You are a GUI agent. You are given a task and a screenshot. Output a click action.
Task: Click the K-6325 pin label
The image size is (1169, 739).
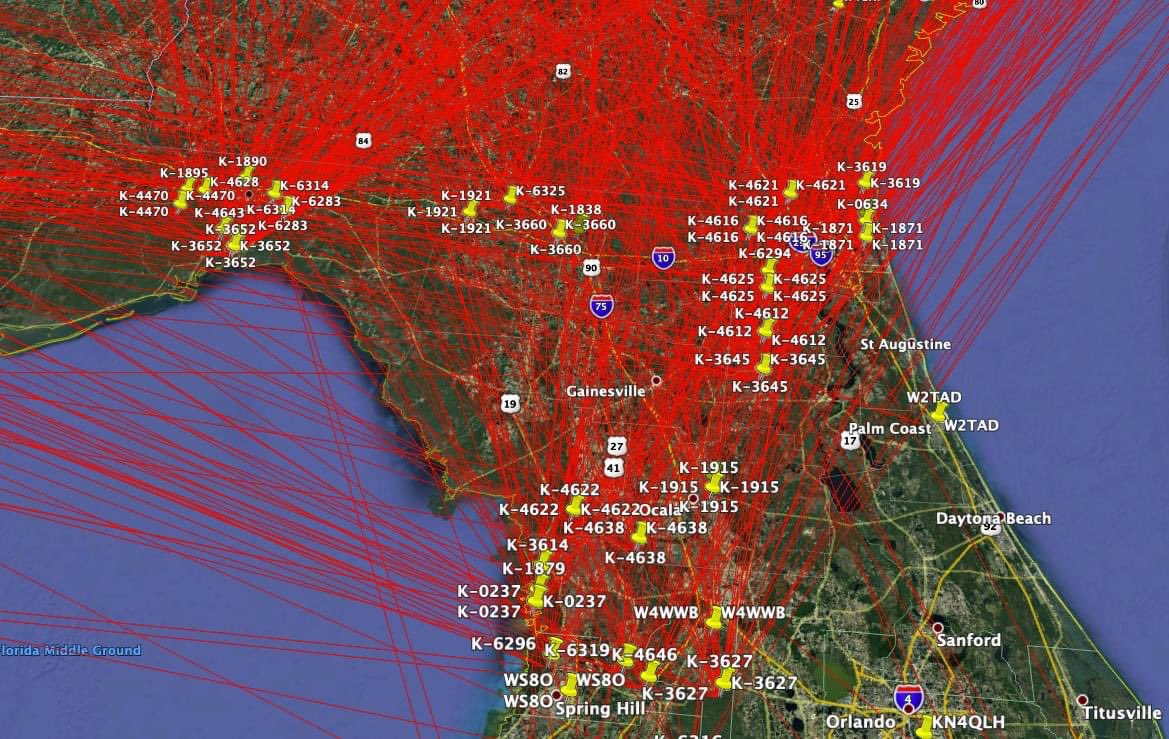(541, 191)
